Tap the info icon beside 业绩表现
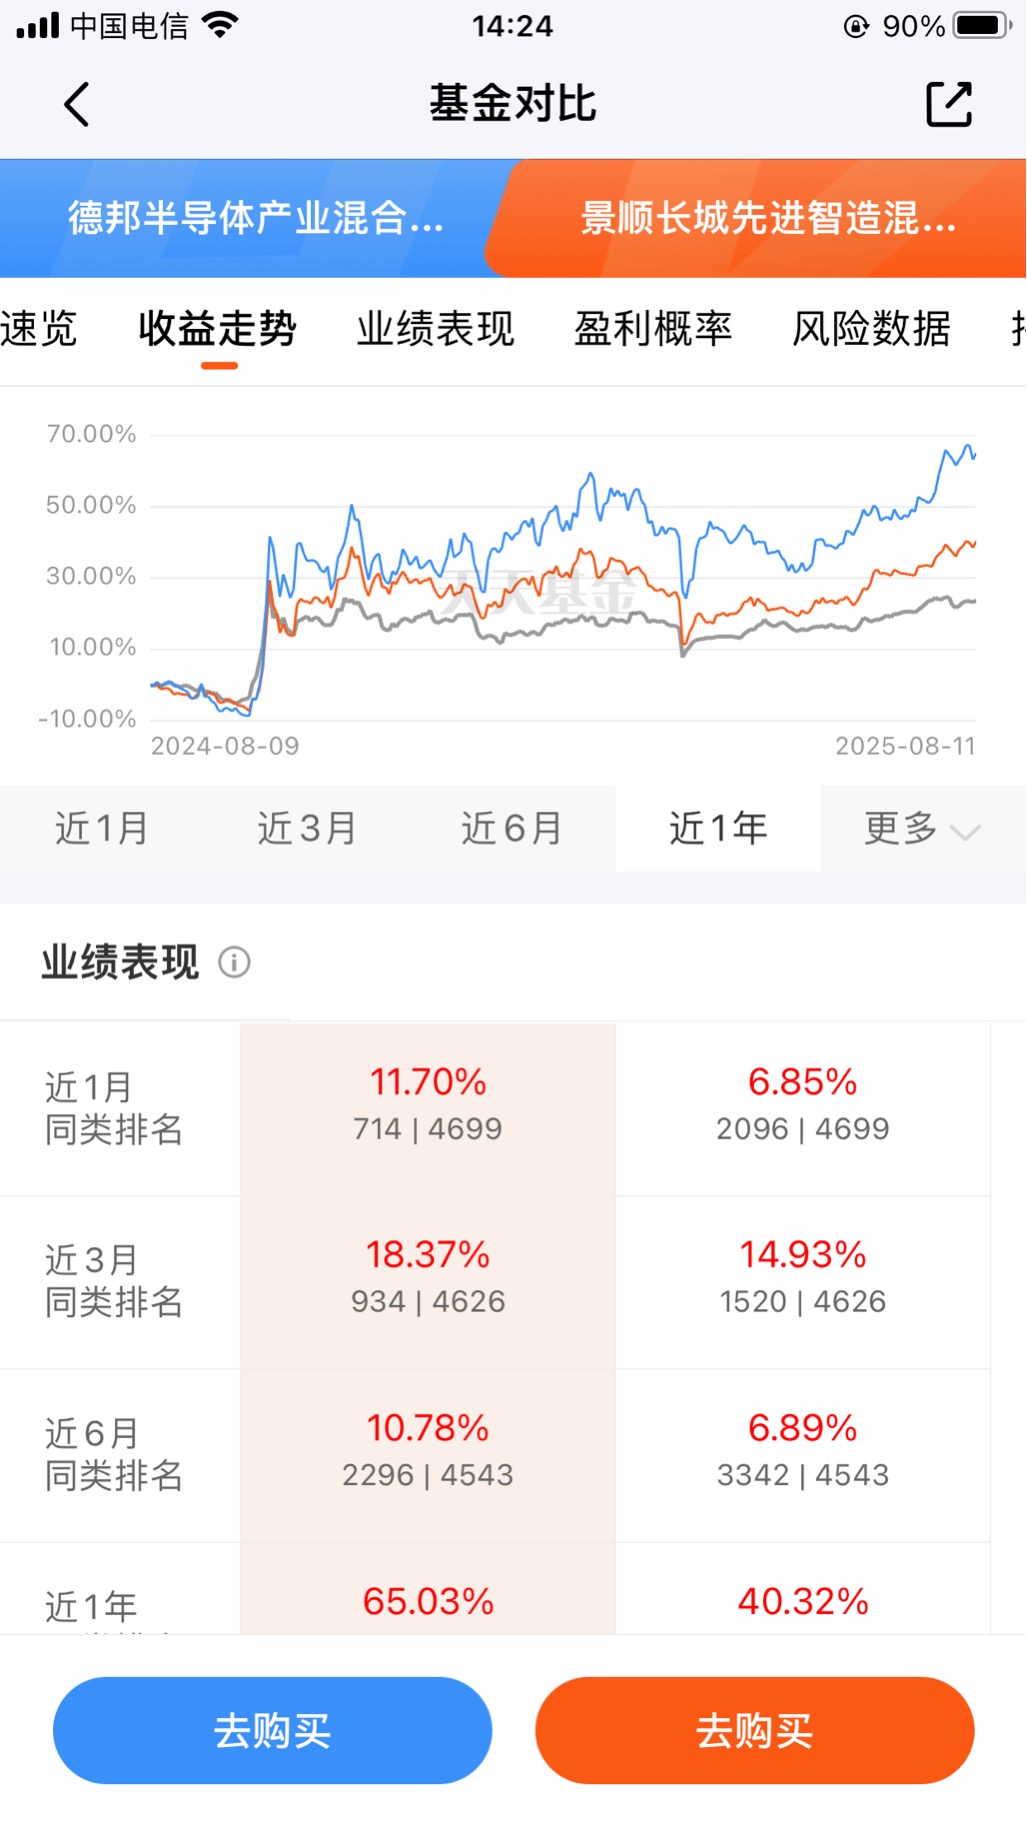 (234, 962)
